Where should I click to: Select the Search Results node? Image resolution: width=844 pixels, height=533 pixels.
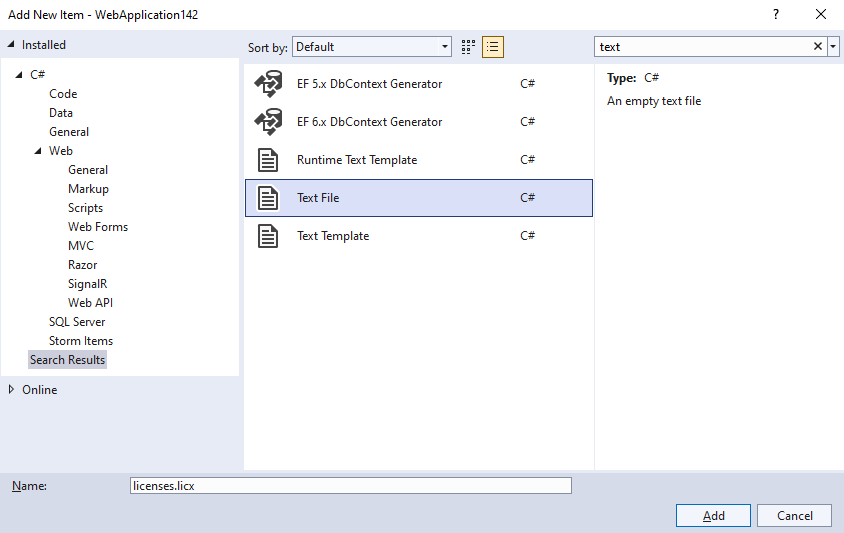coord(67,360)
